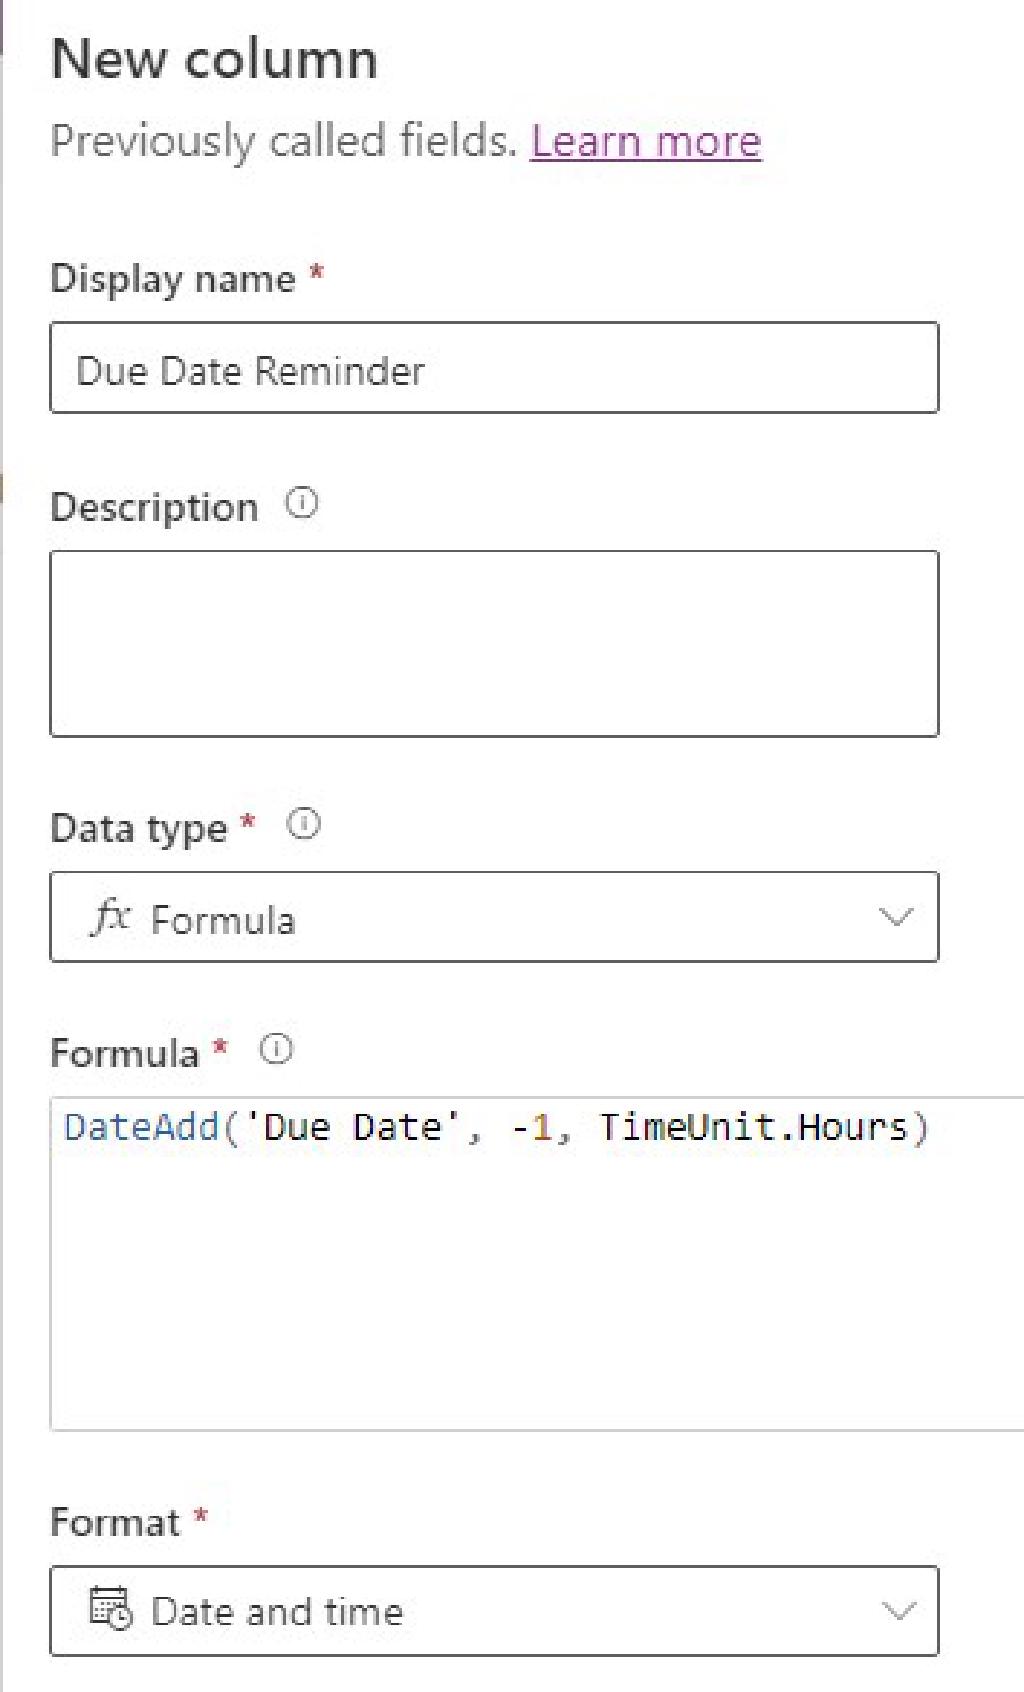Click the New column panel heading
Viewport: 1024px width, 1692px height.
coord(214,59)
